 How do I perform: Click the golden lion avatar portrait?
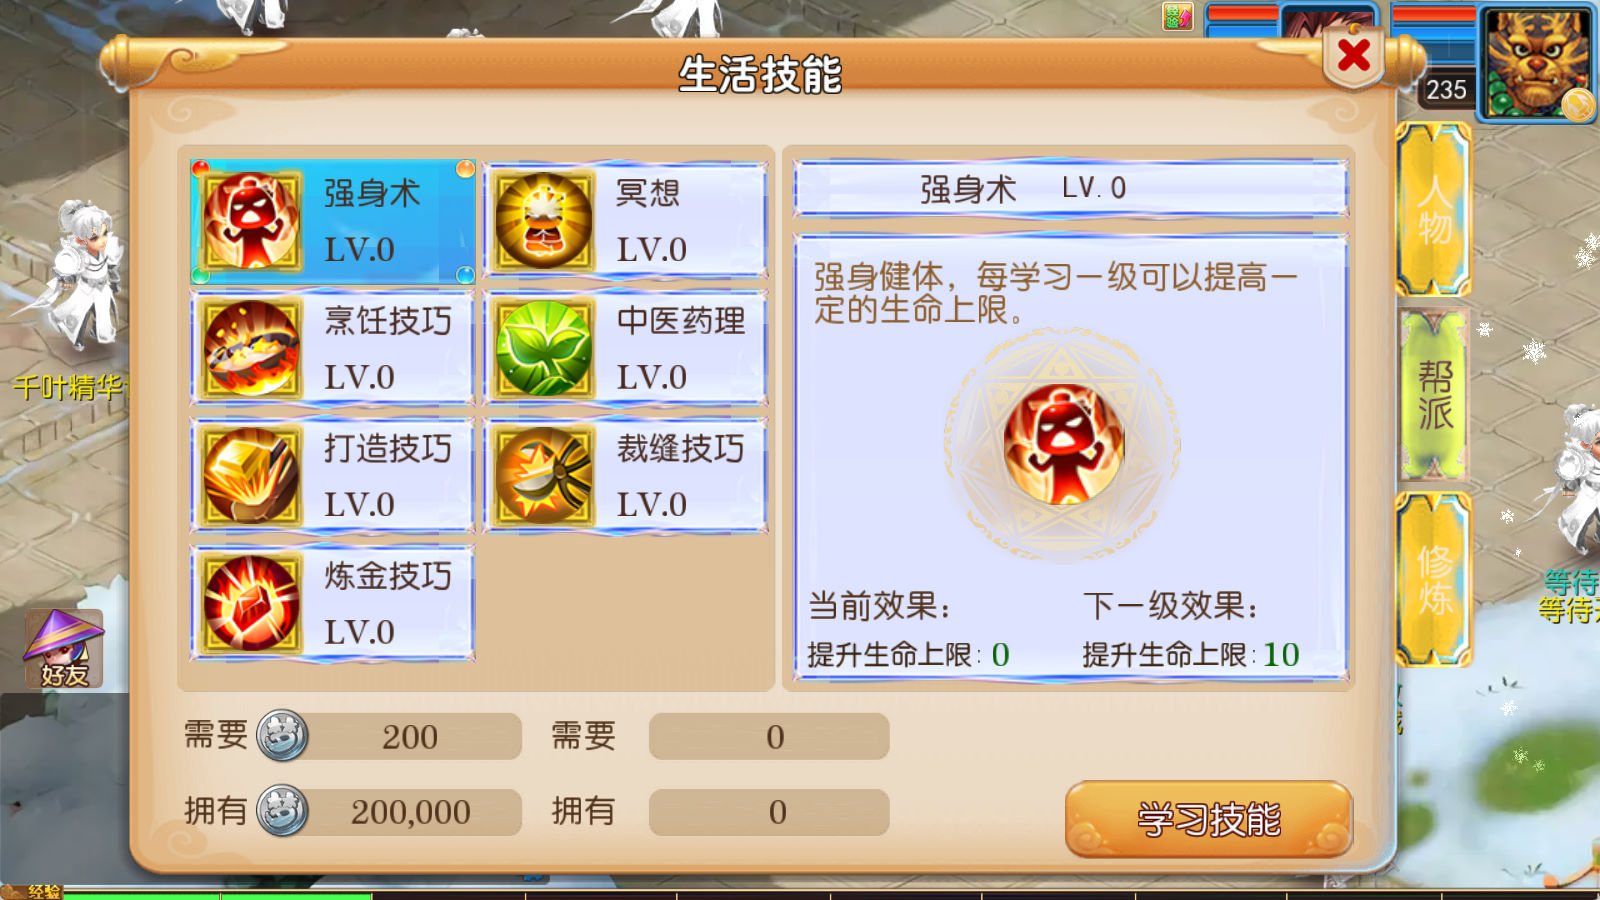[1536, 62]
